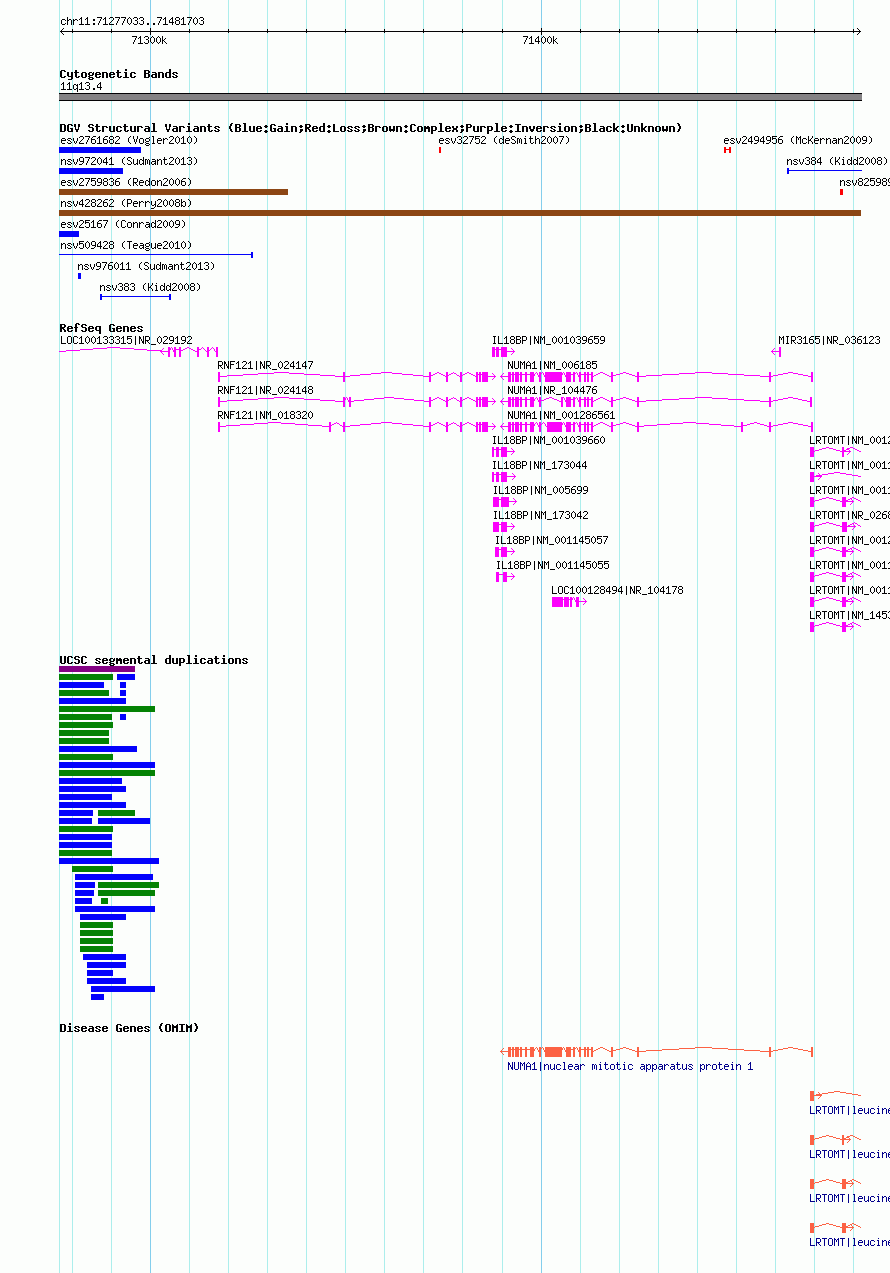Open transcript NUMA1|NM_001286561 label
The width and height of the screenshot is (890, 1273).
pos(562,415)
